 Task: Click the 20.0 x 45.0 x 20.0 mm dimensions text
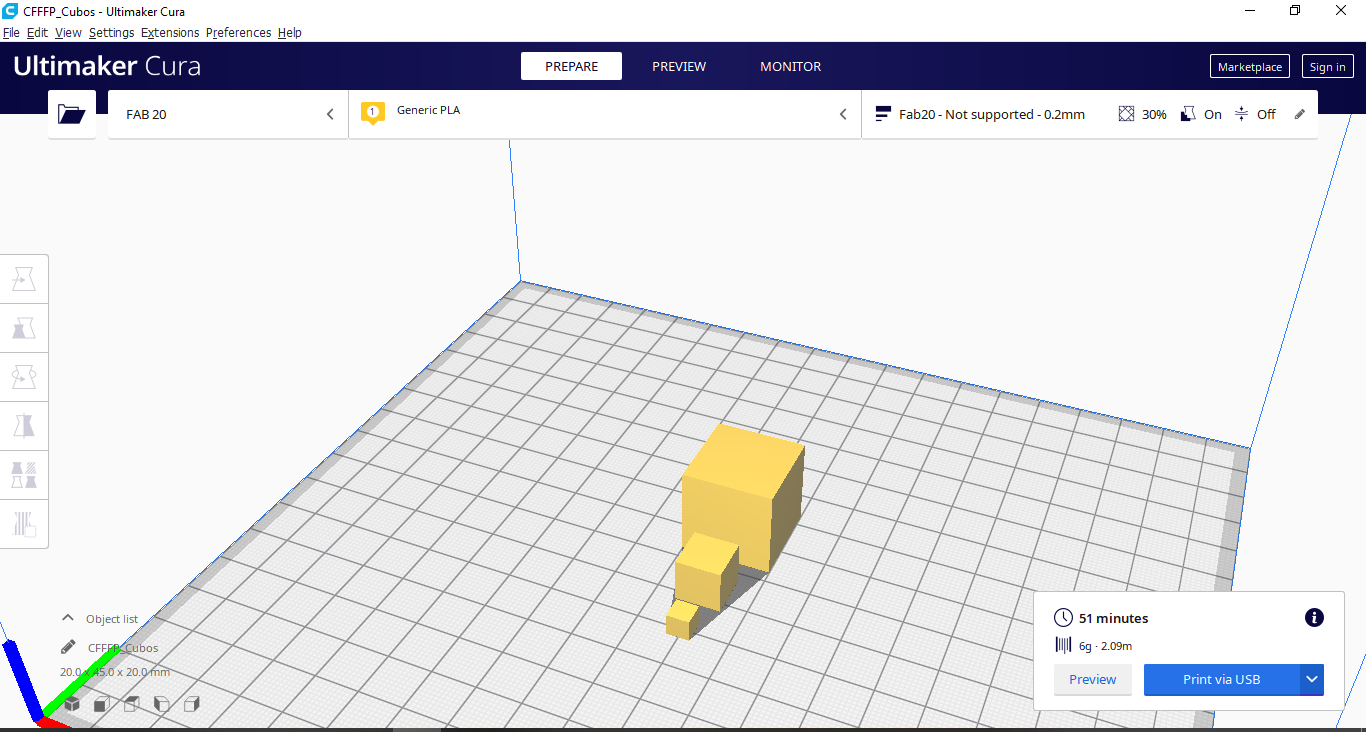[115, 672]
